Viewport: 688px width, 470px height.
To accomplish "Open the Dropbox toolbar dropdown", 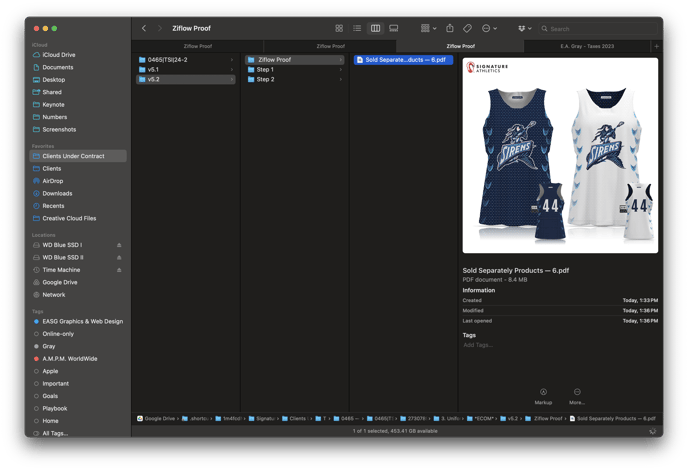I will [x=524, y=29].
